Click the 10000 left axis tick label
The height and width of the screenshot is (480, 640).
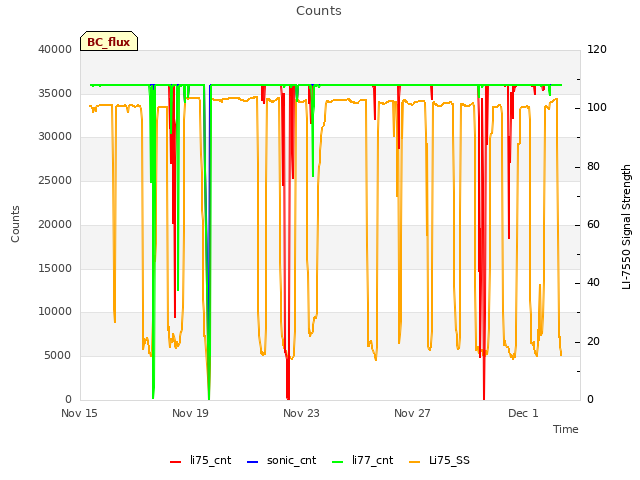55,311
